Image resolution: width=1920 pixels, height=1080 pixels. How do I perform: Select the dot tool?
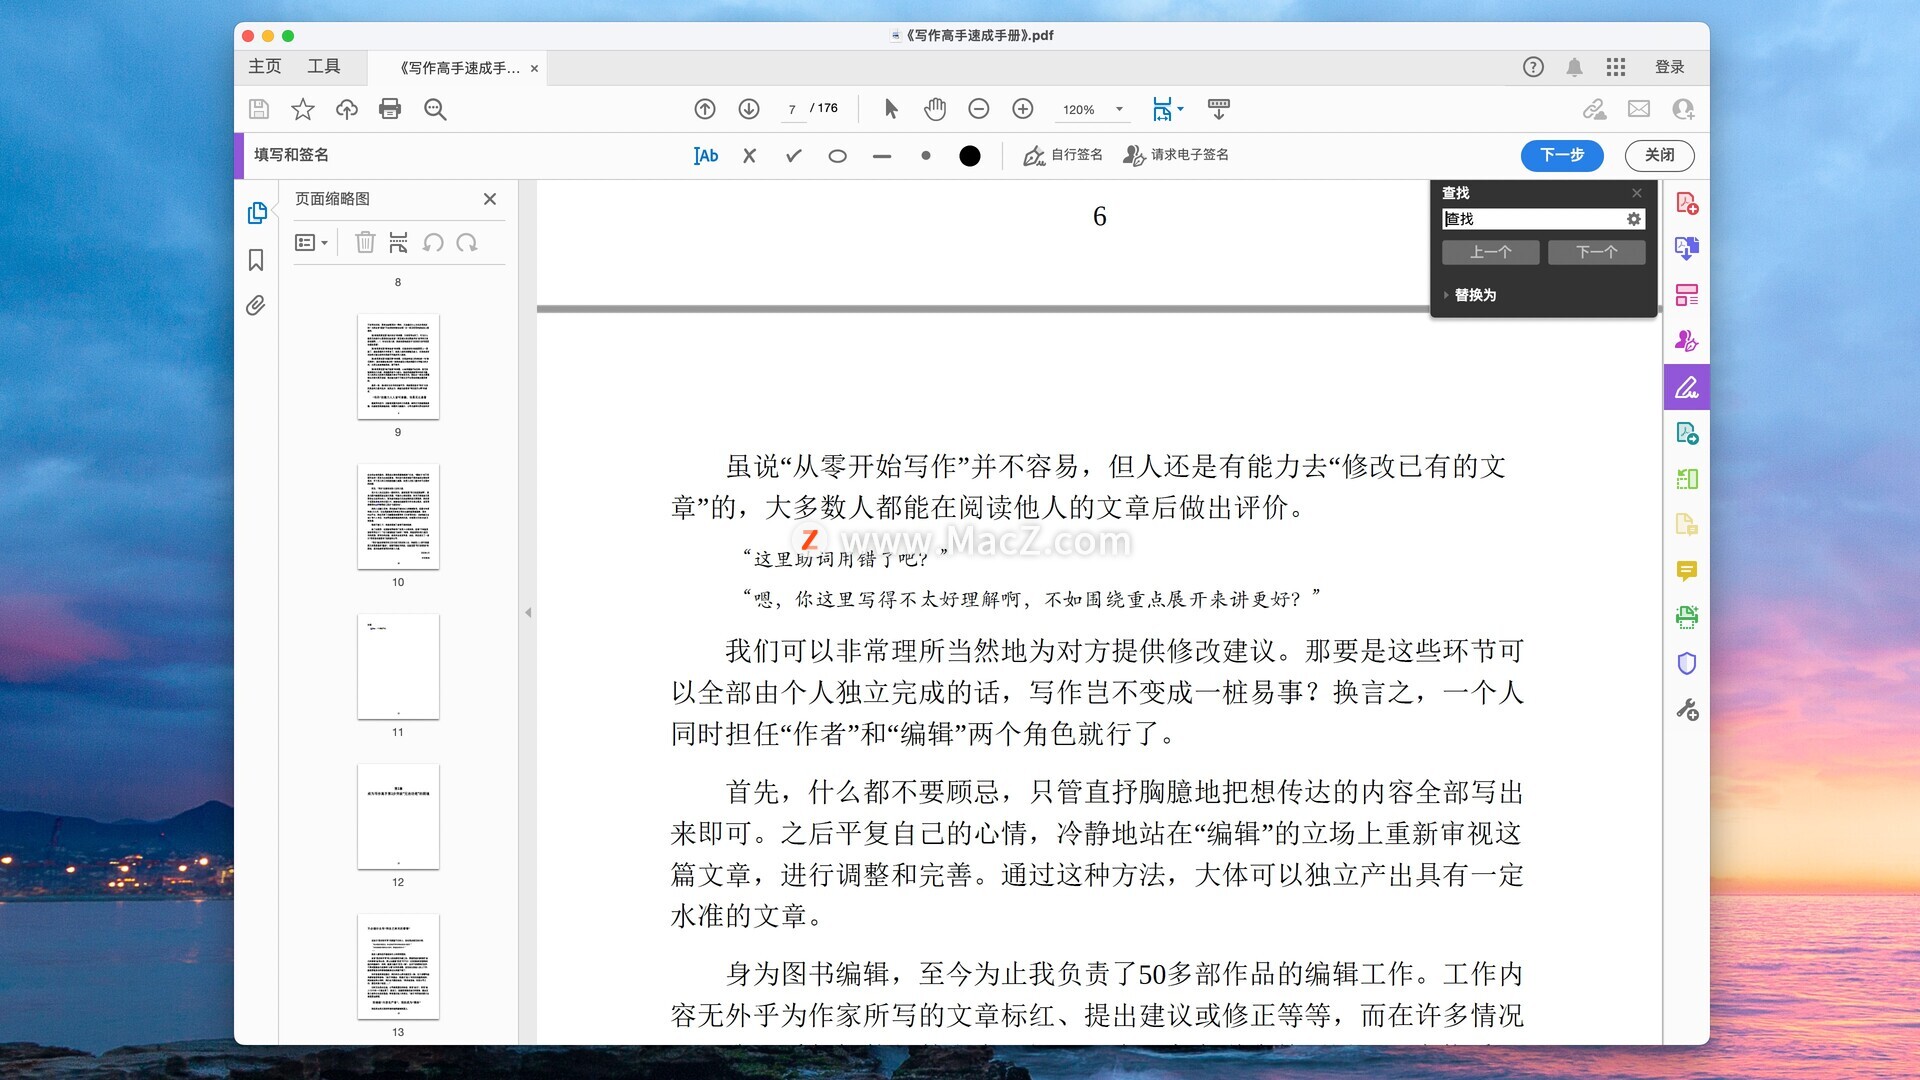[x=925, y=155]
